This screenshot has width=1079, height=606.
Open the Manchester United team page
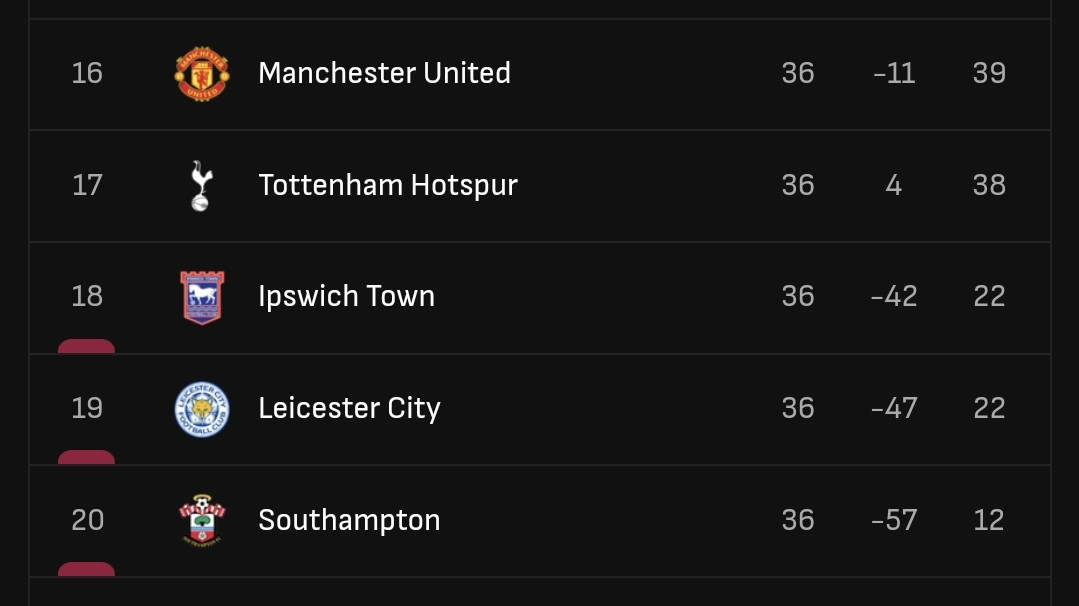click(x=384, y=73)
